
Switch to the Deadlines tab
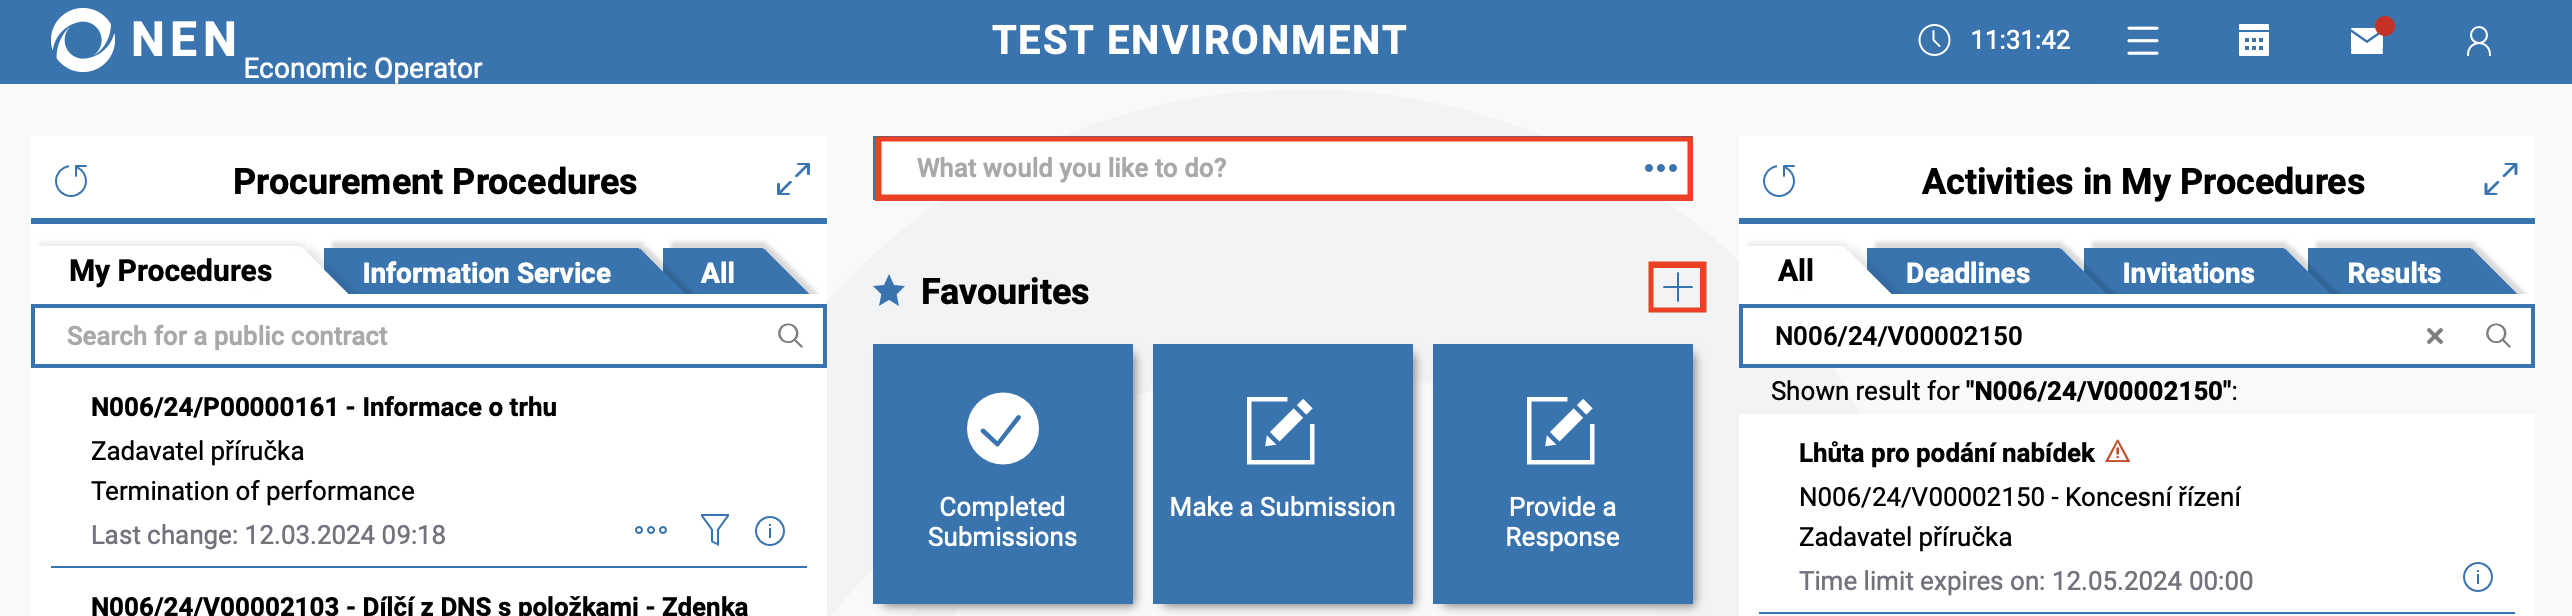[x=1967, y=273]
